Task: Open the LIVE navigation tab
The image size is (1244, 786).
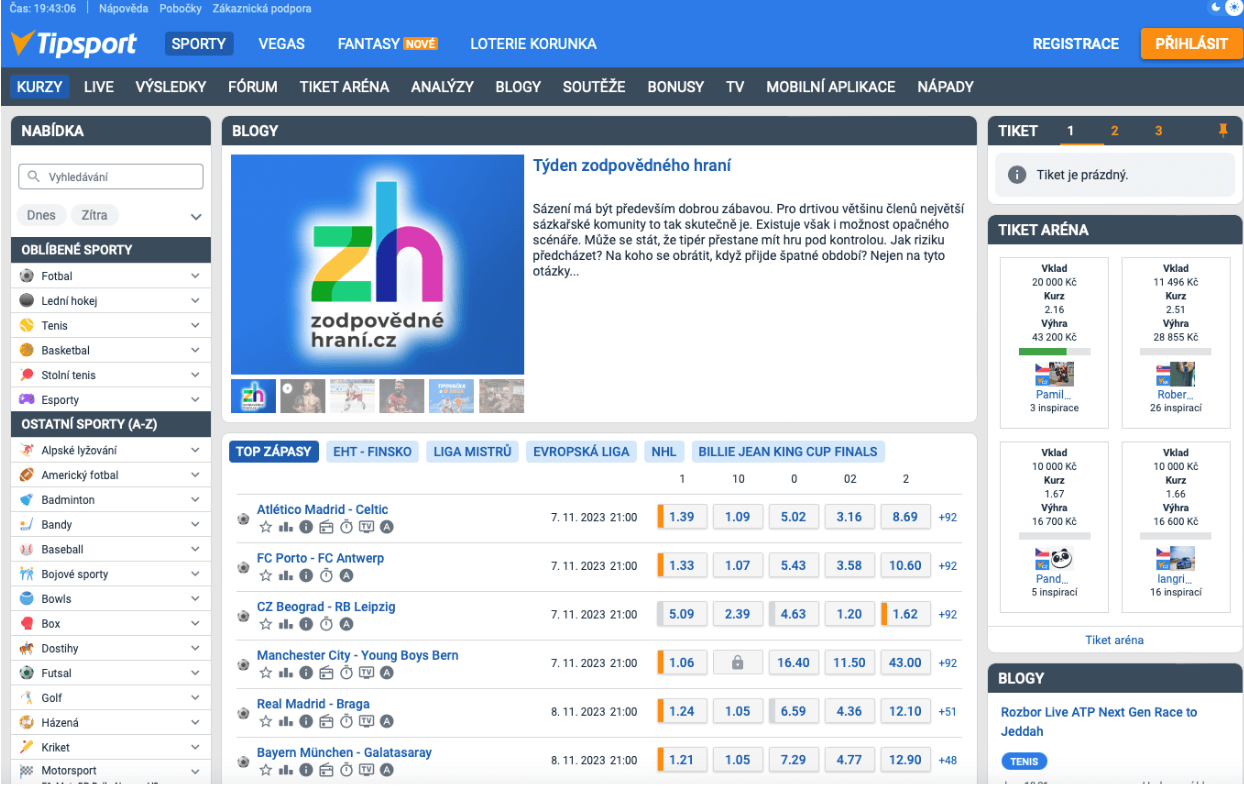Action: point(99,87)
